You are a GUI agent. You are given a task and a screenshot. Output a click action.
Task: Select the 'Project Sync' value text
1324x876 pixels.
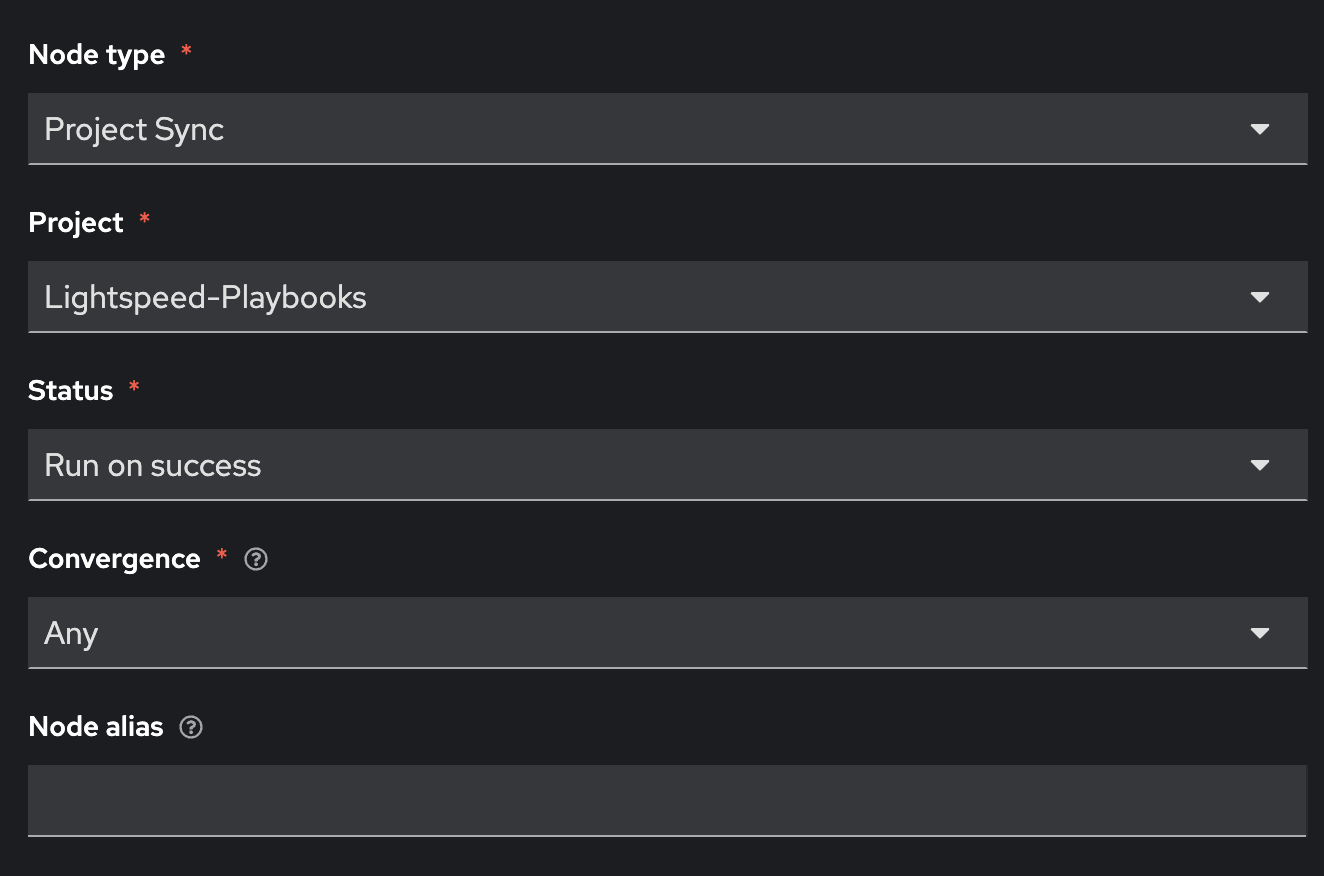coord(134,130)
